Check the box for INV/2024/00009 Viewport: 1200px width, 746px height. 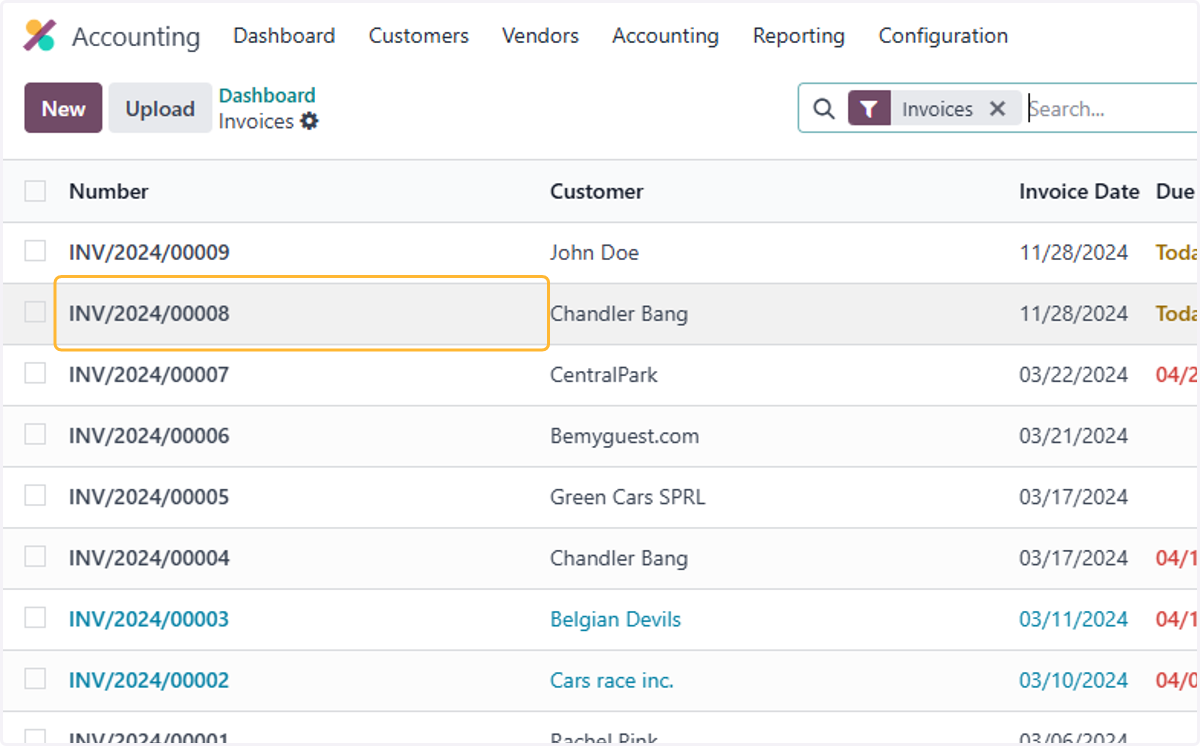coord(35,251)
